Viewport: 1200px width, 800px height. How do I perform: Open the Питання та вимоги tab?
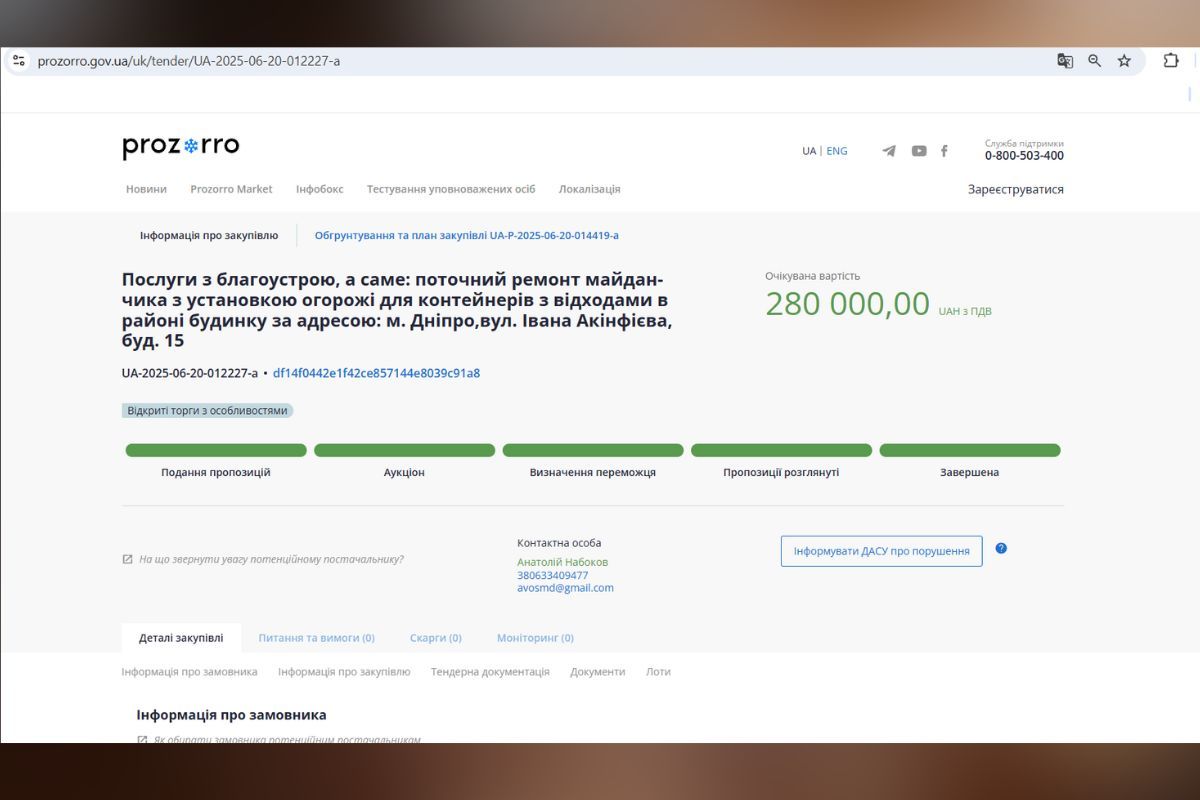[x=316, y=637]
